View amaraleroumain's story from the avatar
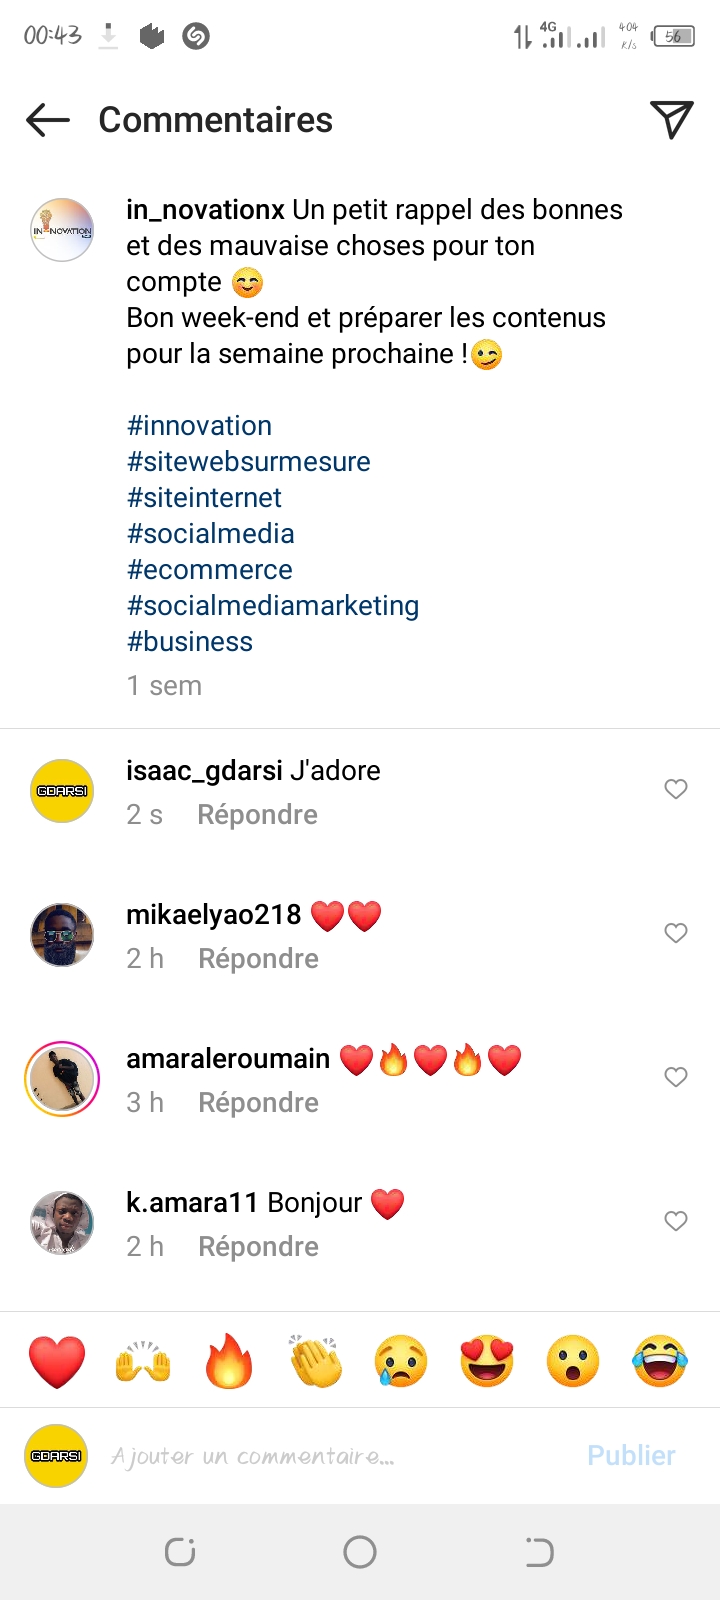720x1600 pixels. click(x=62, y=1079)
